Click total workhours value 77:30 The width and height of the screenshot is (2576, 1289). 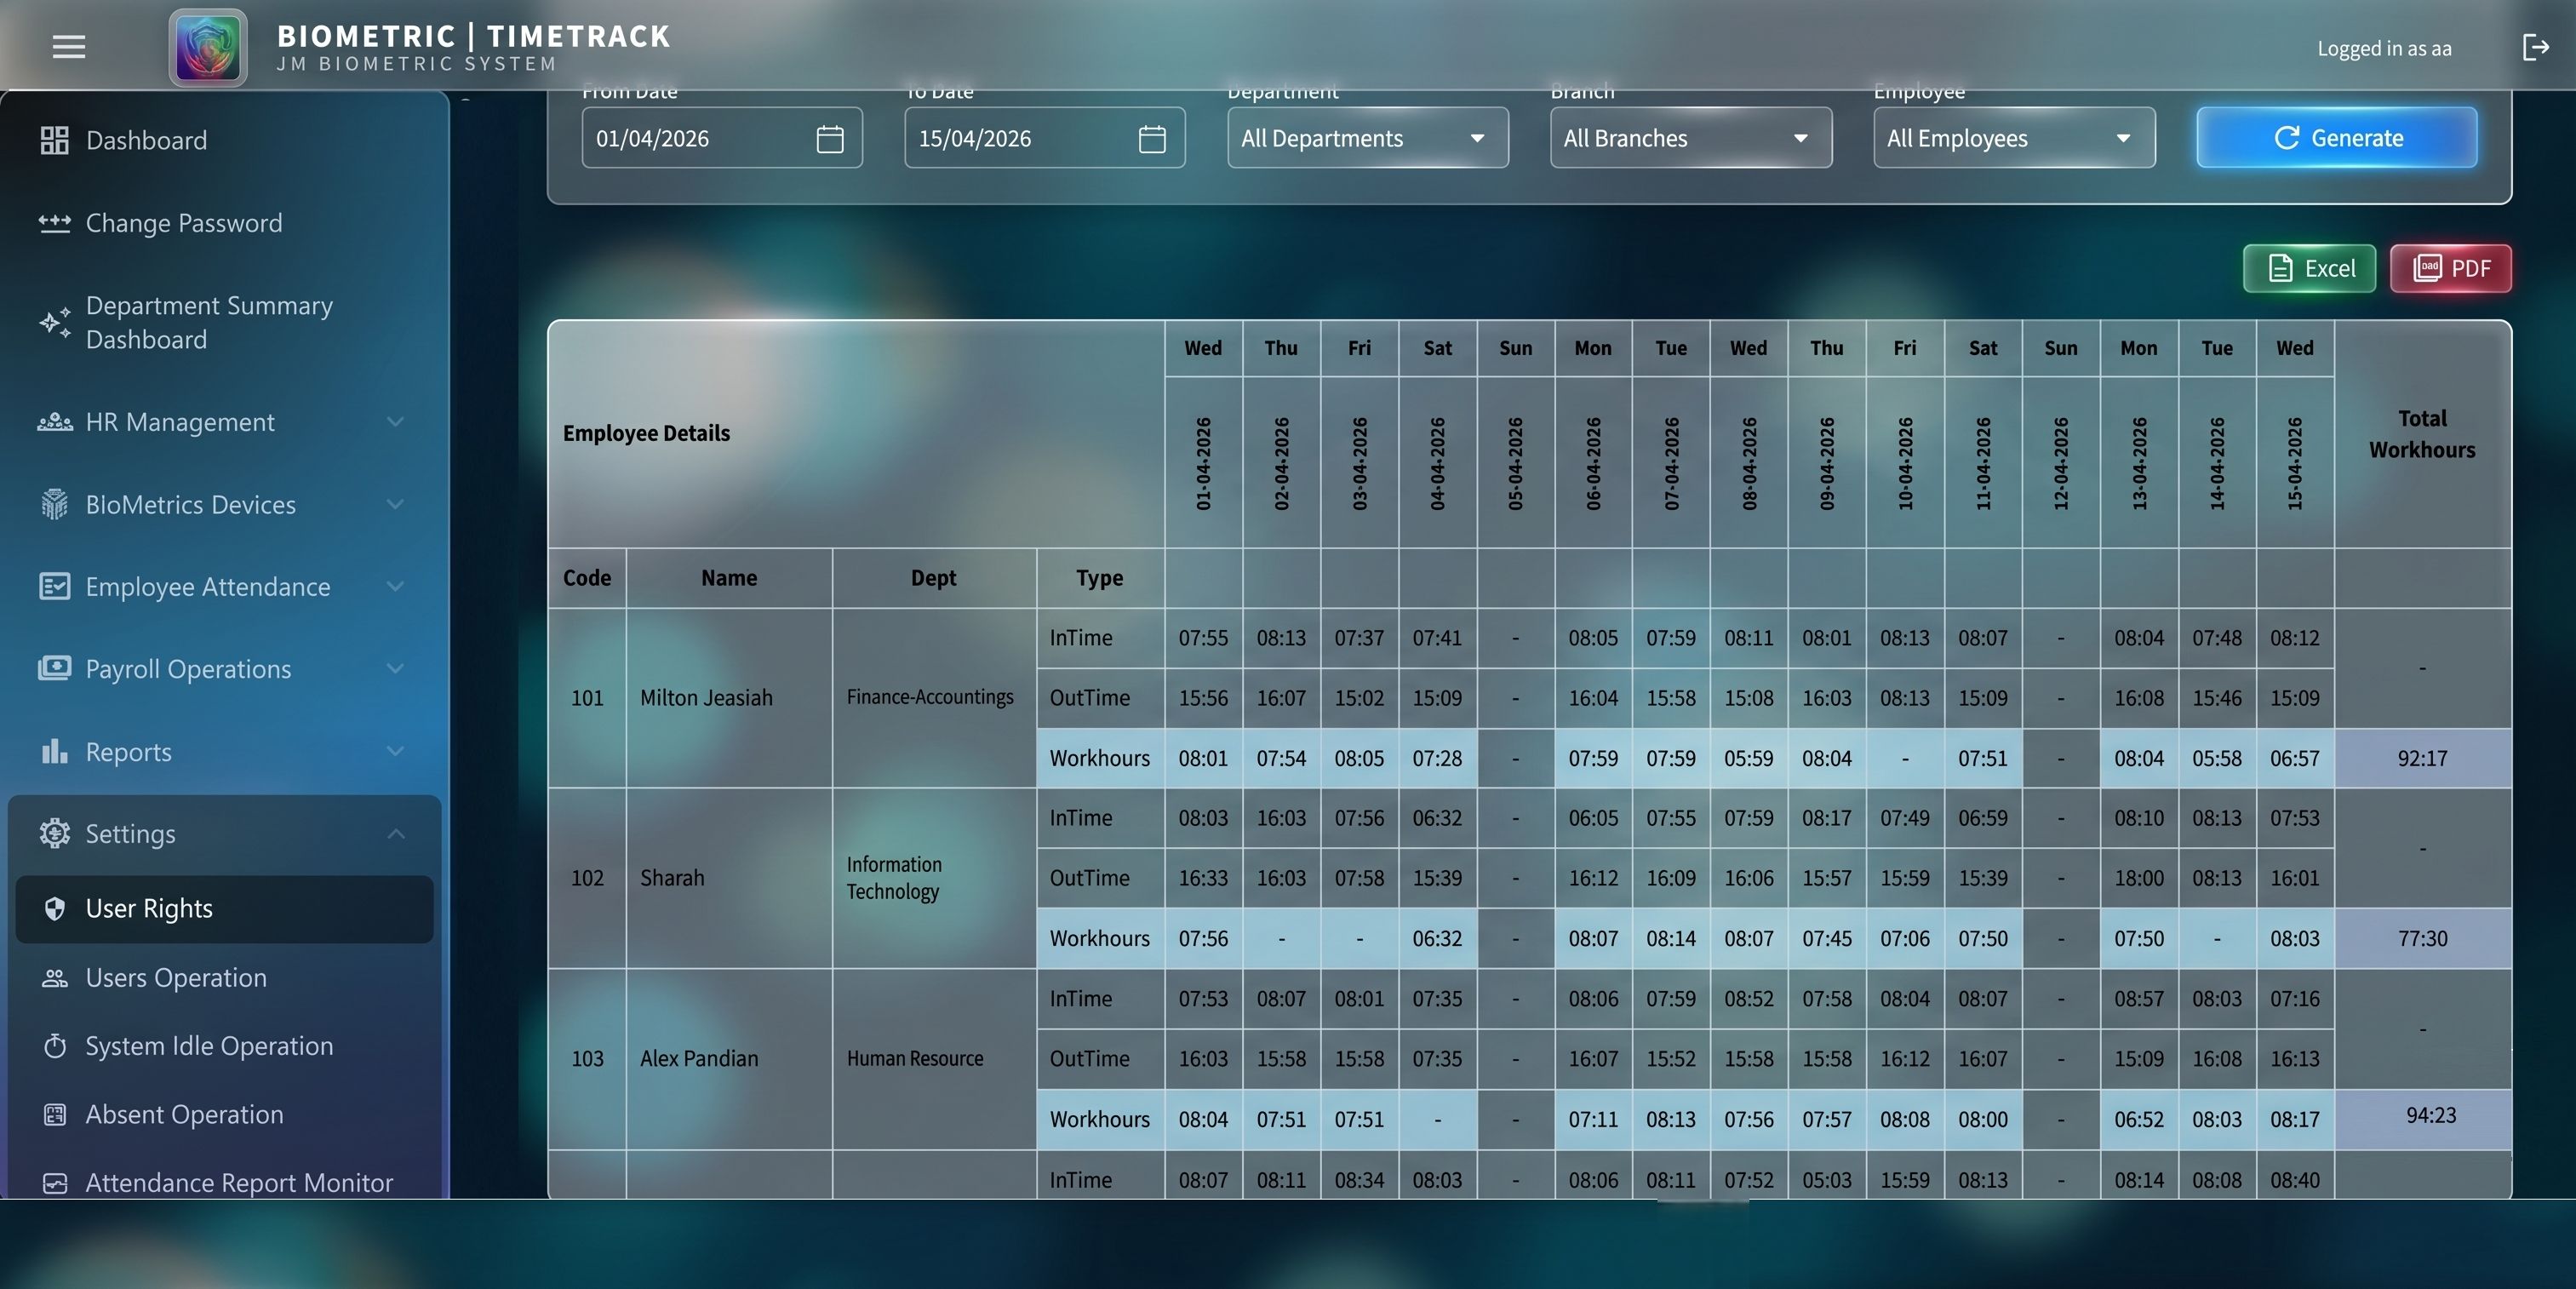pyautogui.click(x=2422, y=938)
